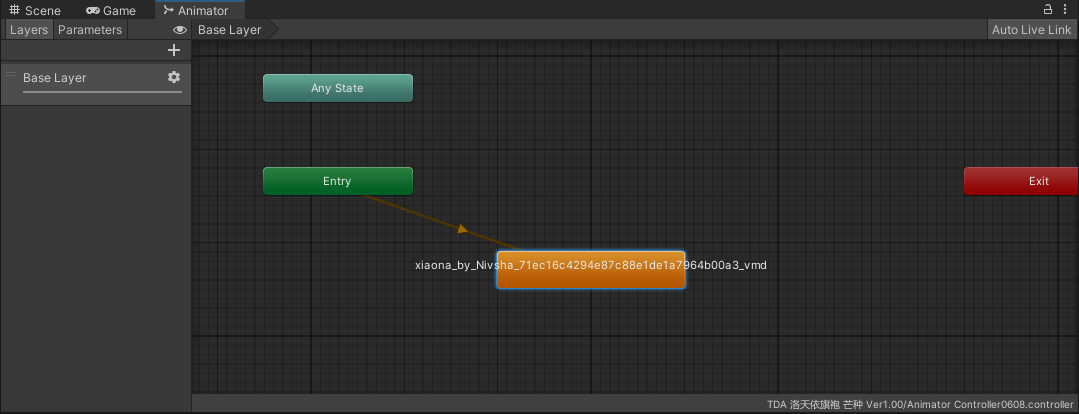Click the Scene tab grid icon
This screenshot has width=1079, height=414.
(x=14, y=10)
